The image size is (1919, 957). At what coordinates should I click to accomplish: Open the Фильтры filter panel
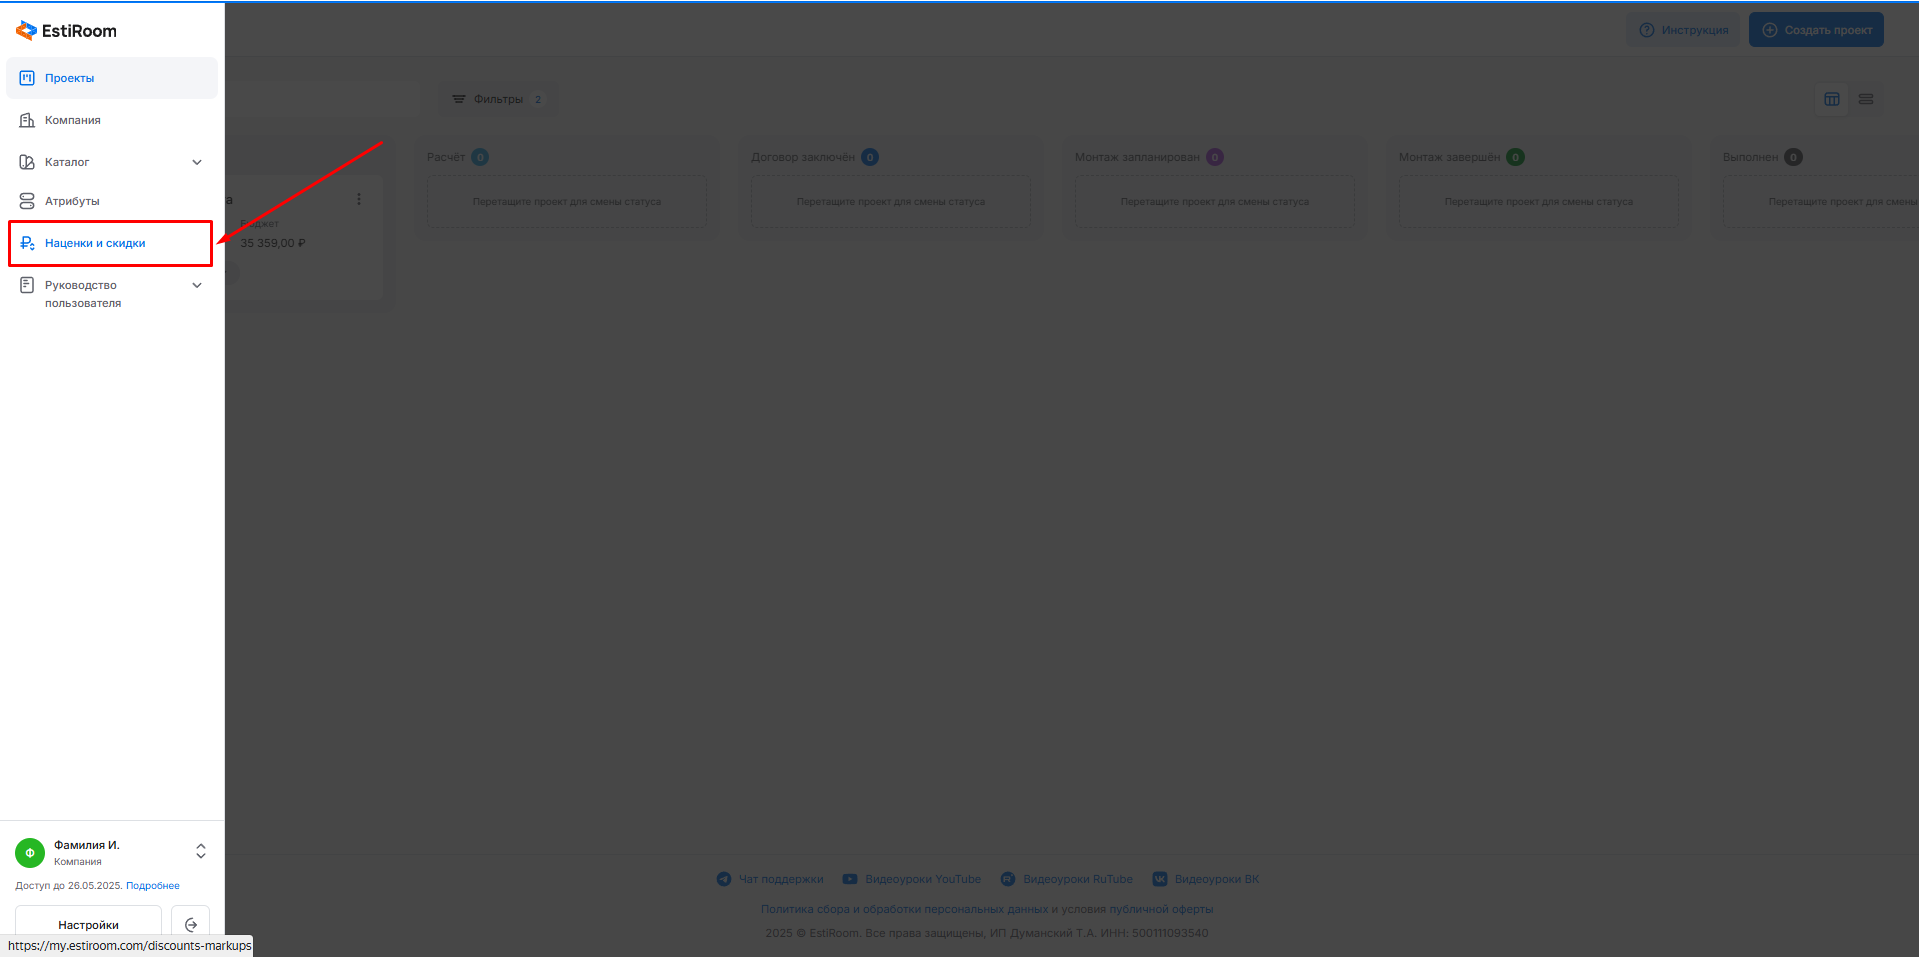pos(497,99)
